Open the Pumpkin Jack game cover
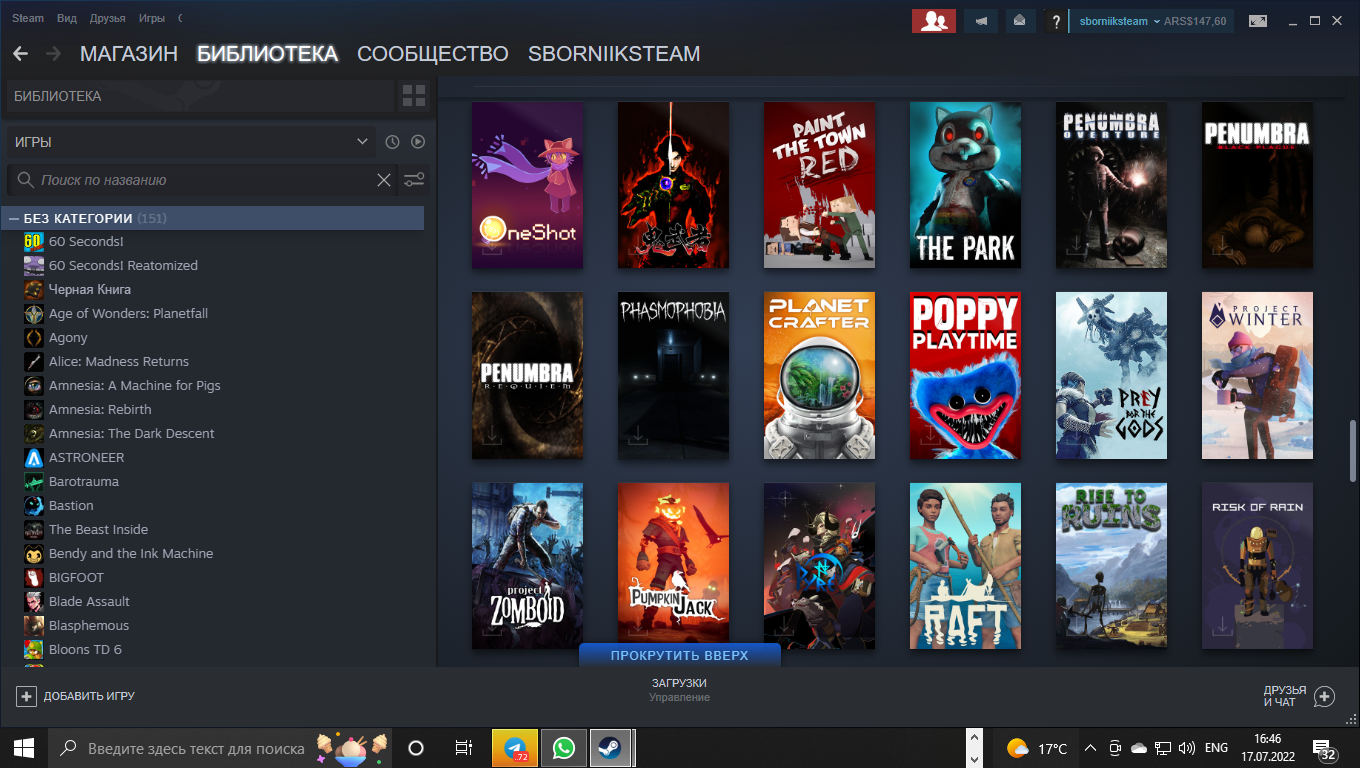 (x=673, y=566)
